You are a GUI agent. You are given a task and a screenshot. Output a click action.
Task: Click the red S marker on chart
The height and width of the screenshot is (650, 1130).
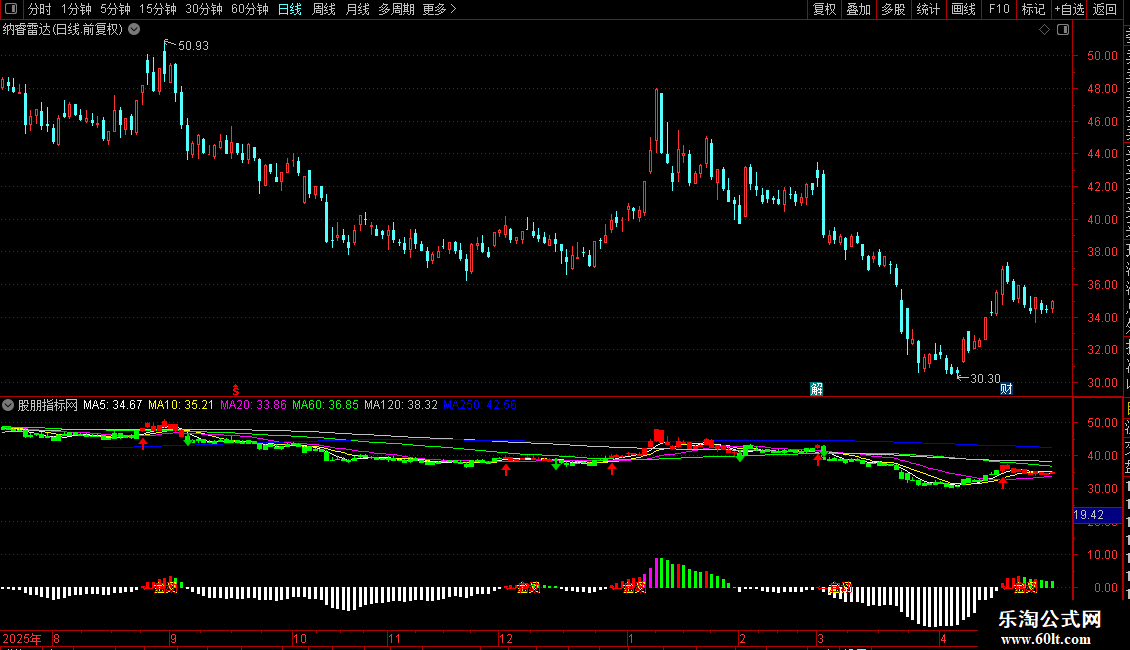(x=236, y=390)
